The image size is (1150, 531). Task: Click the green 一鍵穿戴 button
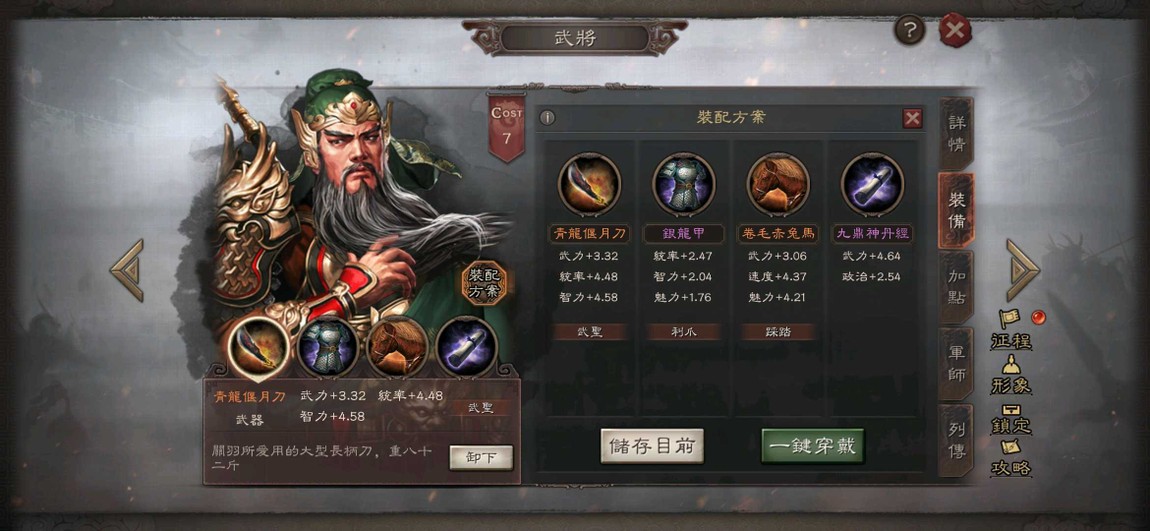(x=813, y=446)
